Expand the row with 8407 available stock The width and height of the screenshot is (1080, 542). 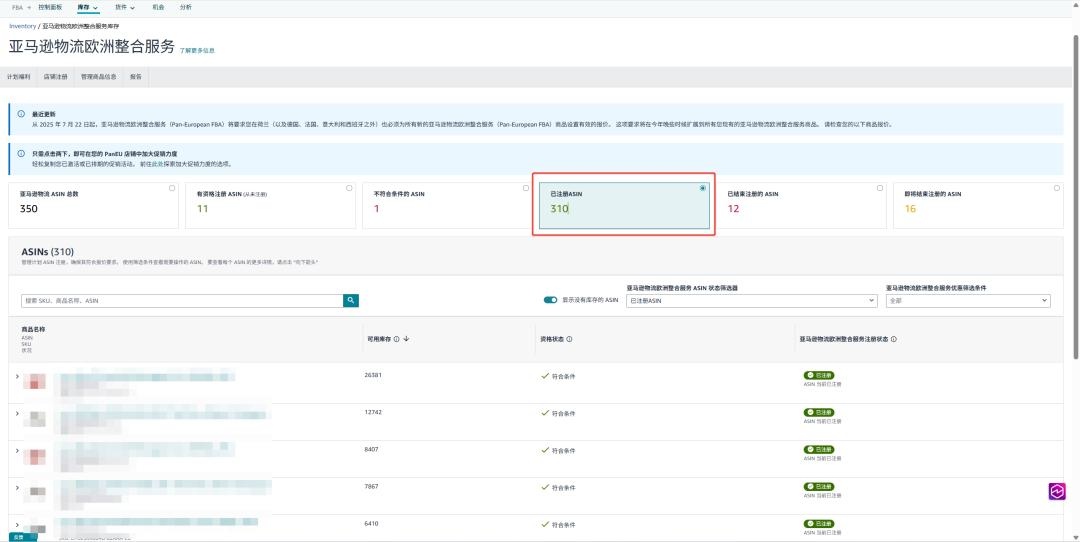point(17,450)
